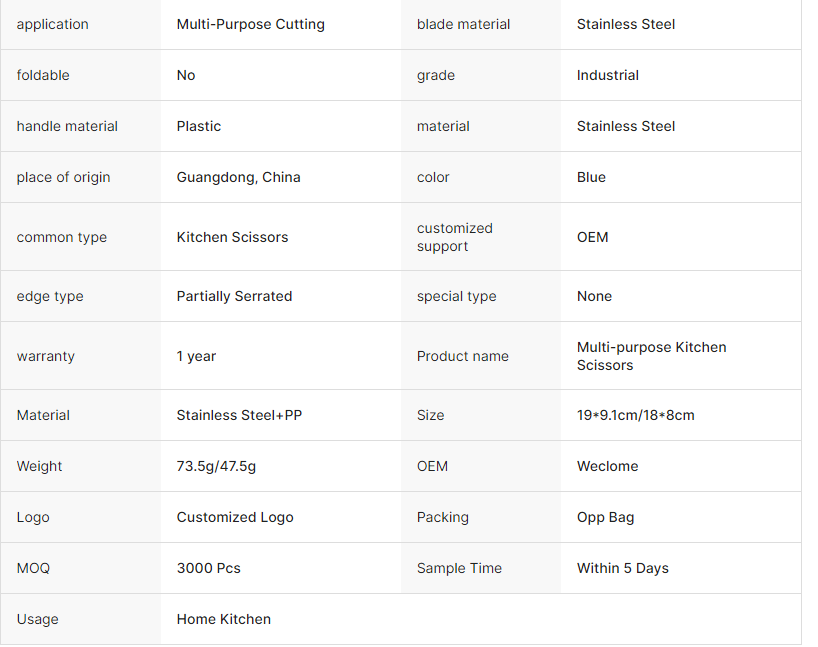
Task: Select the "special type" label cell
Action: pyautogui.click(x=456, y=296)
